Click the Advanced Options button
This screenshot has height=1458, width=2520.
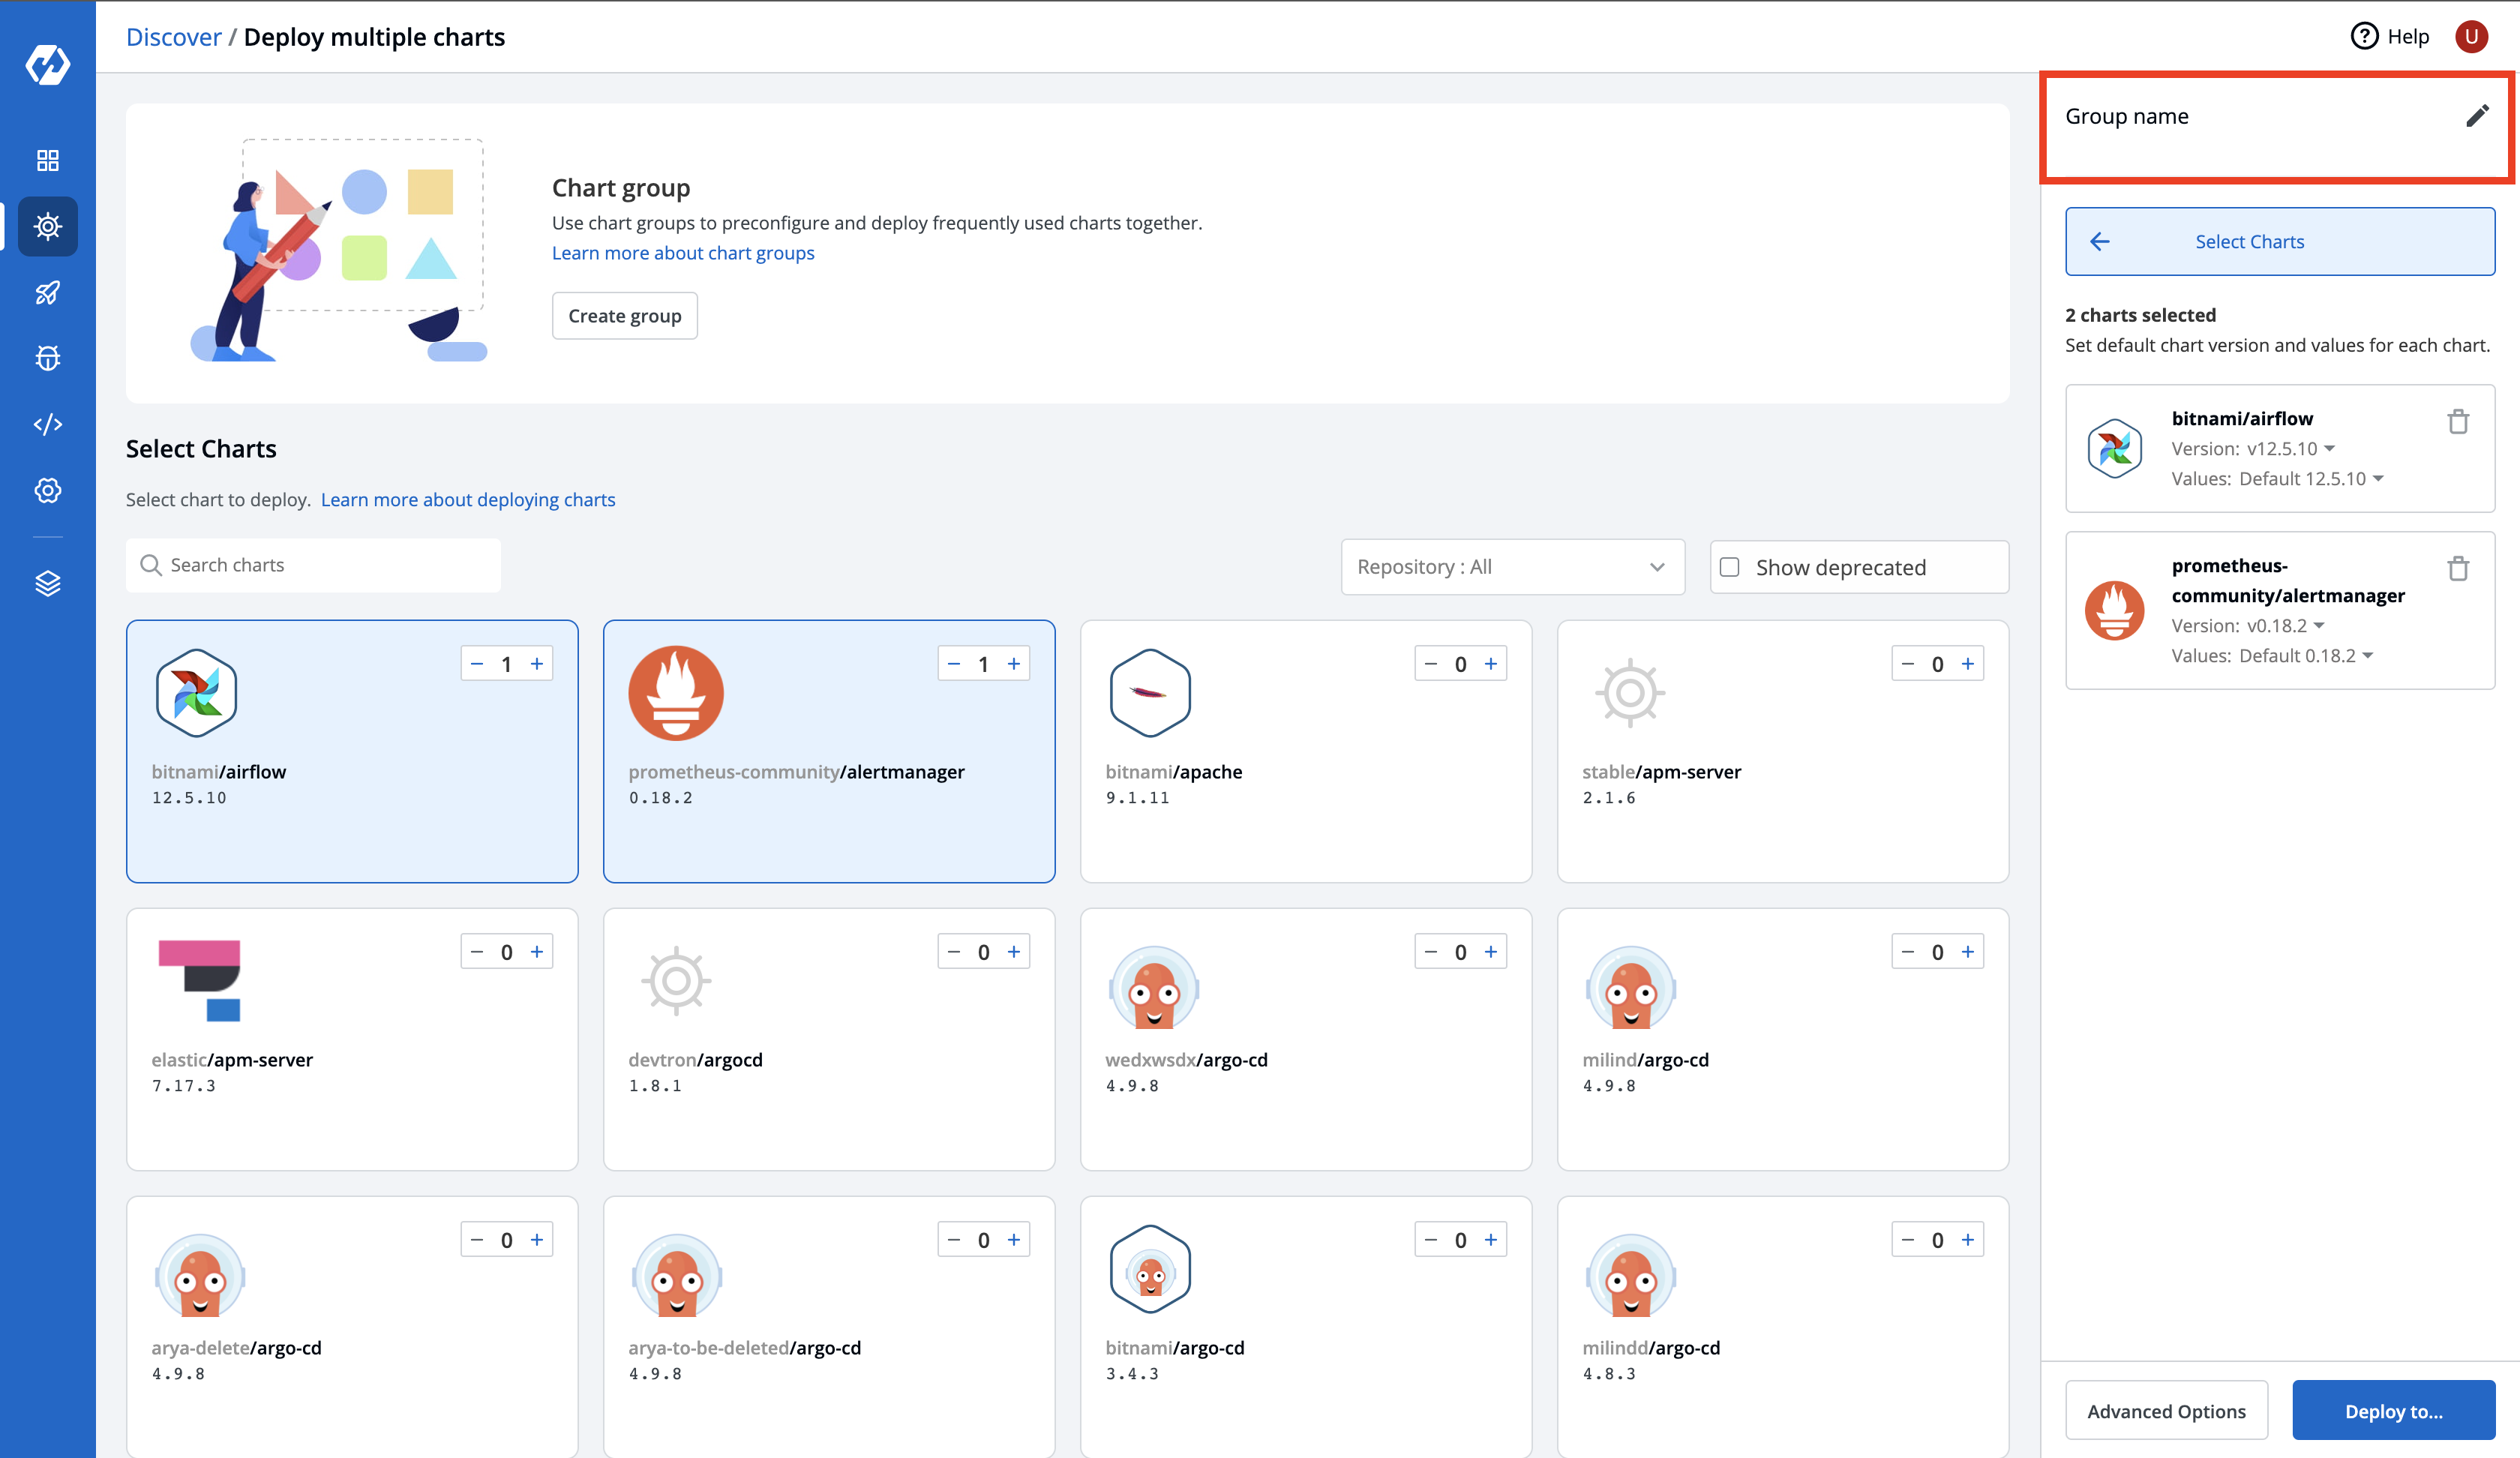click(x=2166, y=1411)
